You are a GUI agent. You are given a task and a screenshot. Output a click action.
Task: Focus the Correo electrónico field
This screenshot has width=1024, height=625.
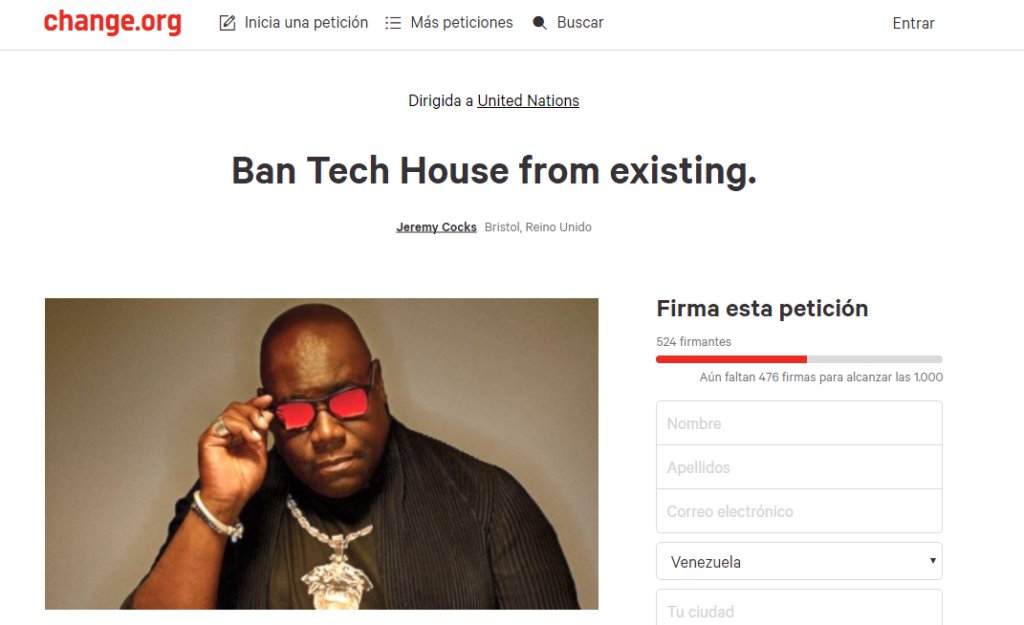[799, 511]
